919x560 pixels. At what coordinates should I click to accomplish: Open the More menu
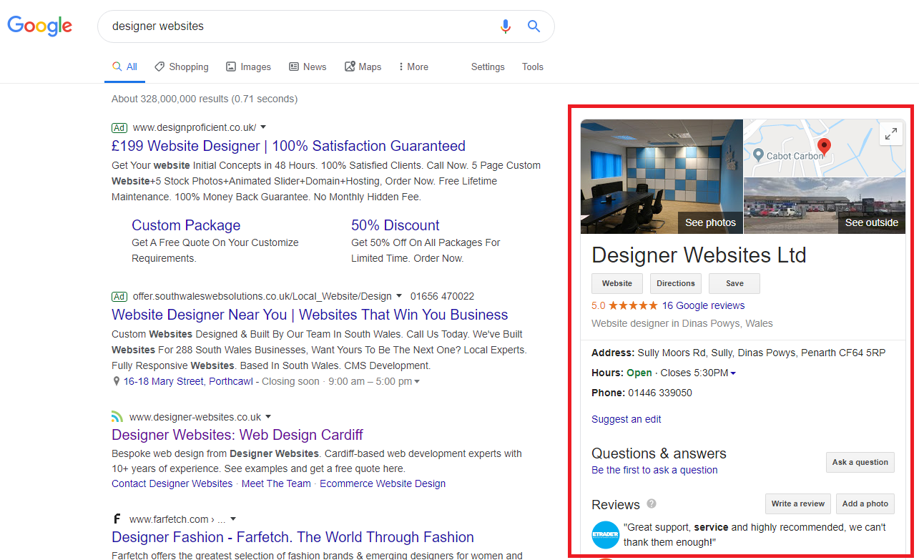tap(413, 67)
